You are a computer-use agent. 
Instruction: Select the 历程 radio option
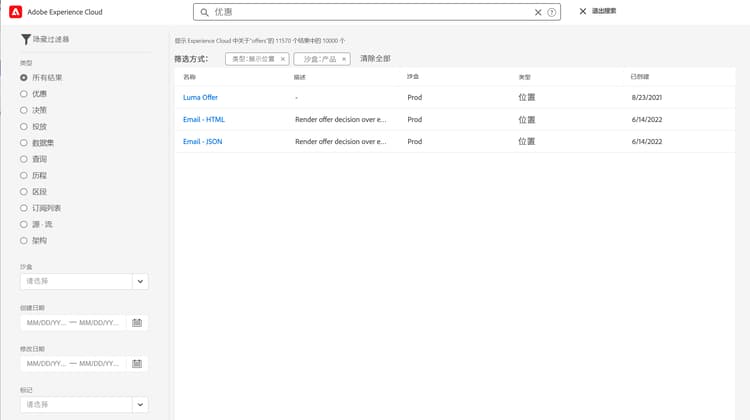pos(23,176)
